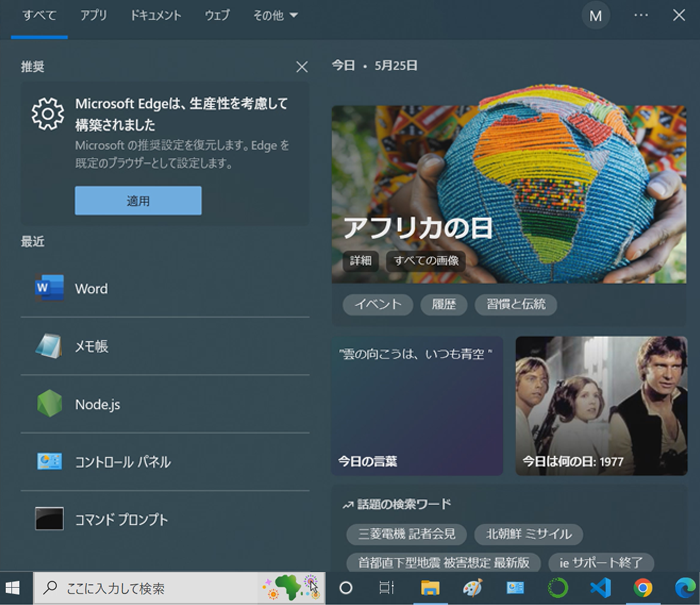Click the 詳細 button on Africa image
This screenshot has height=605, width=700.
click(361, 261)
